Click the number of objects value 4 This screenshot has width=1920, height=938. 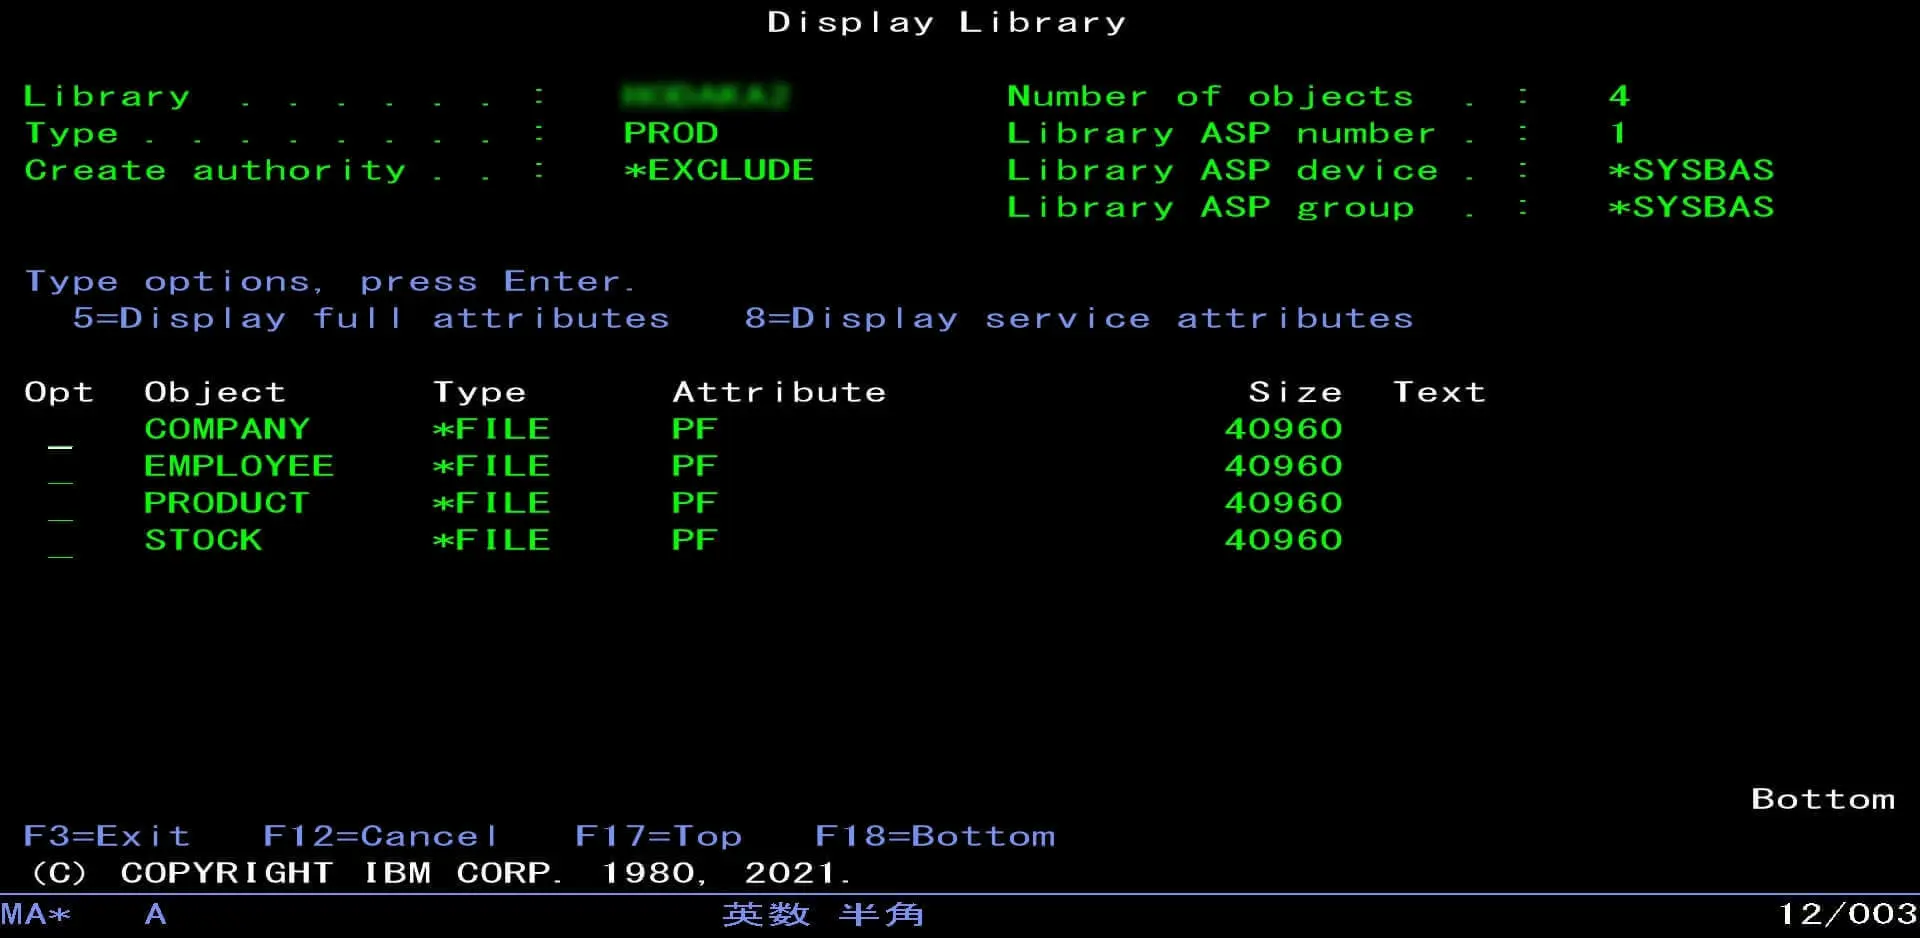pos(1619,96)
